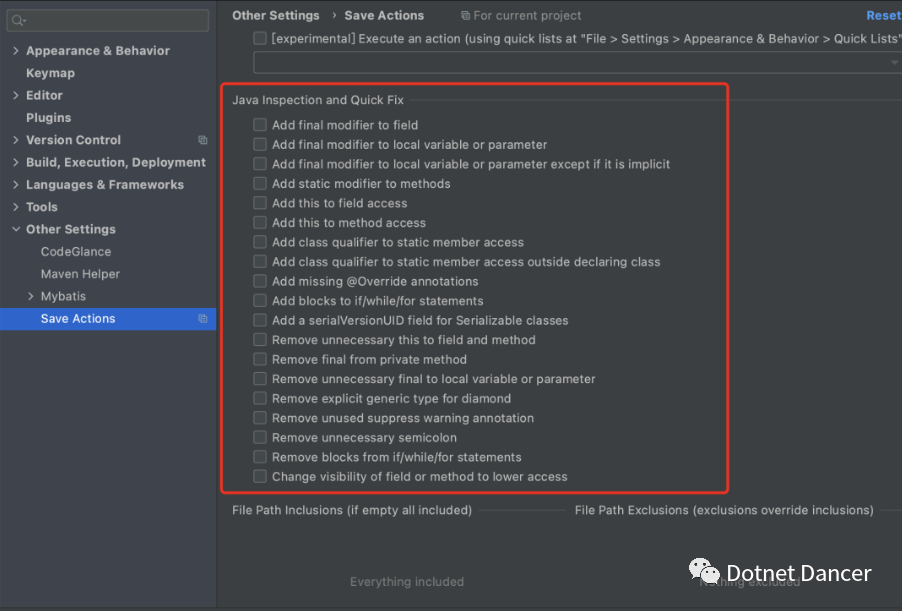Enable 'Add blocks to if/while/for statements'

click(x=260, y=301)
